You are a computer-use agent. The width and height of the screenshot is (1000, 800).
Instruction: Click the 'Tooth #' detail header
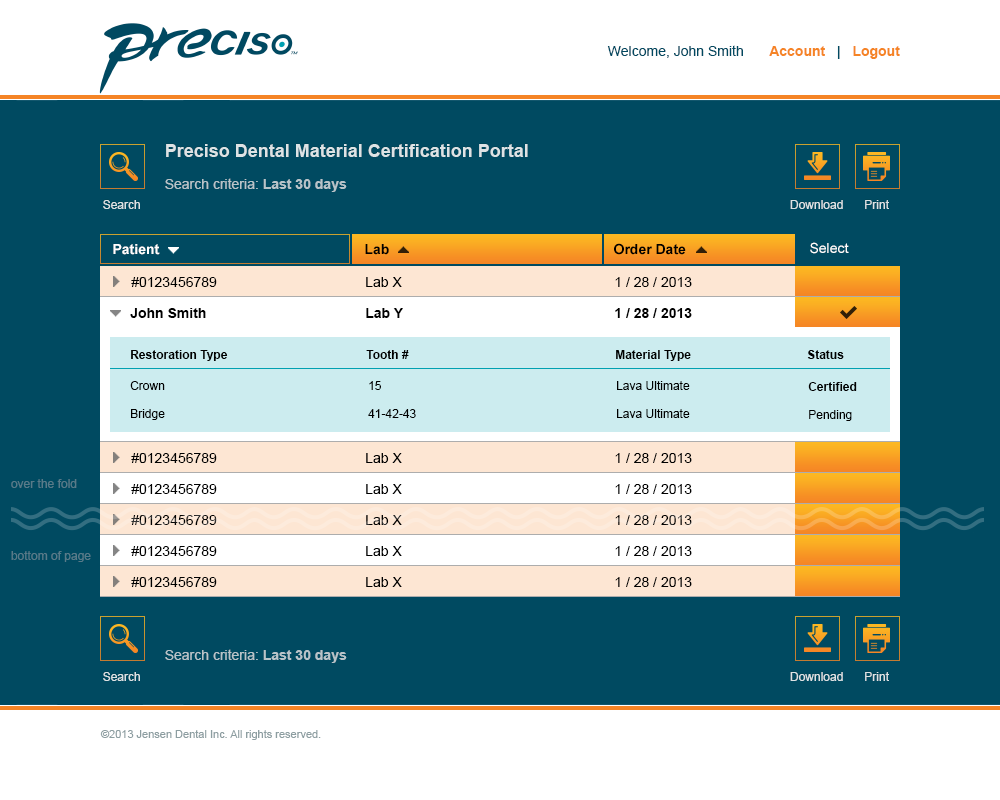[387, 355]
